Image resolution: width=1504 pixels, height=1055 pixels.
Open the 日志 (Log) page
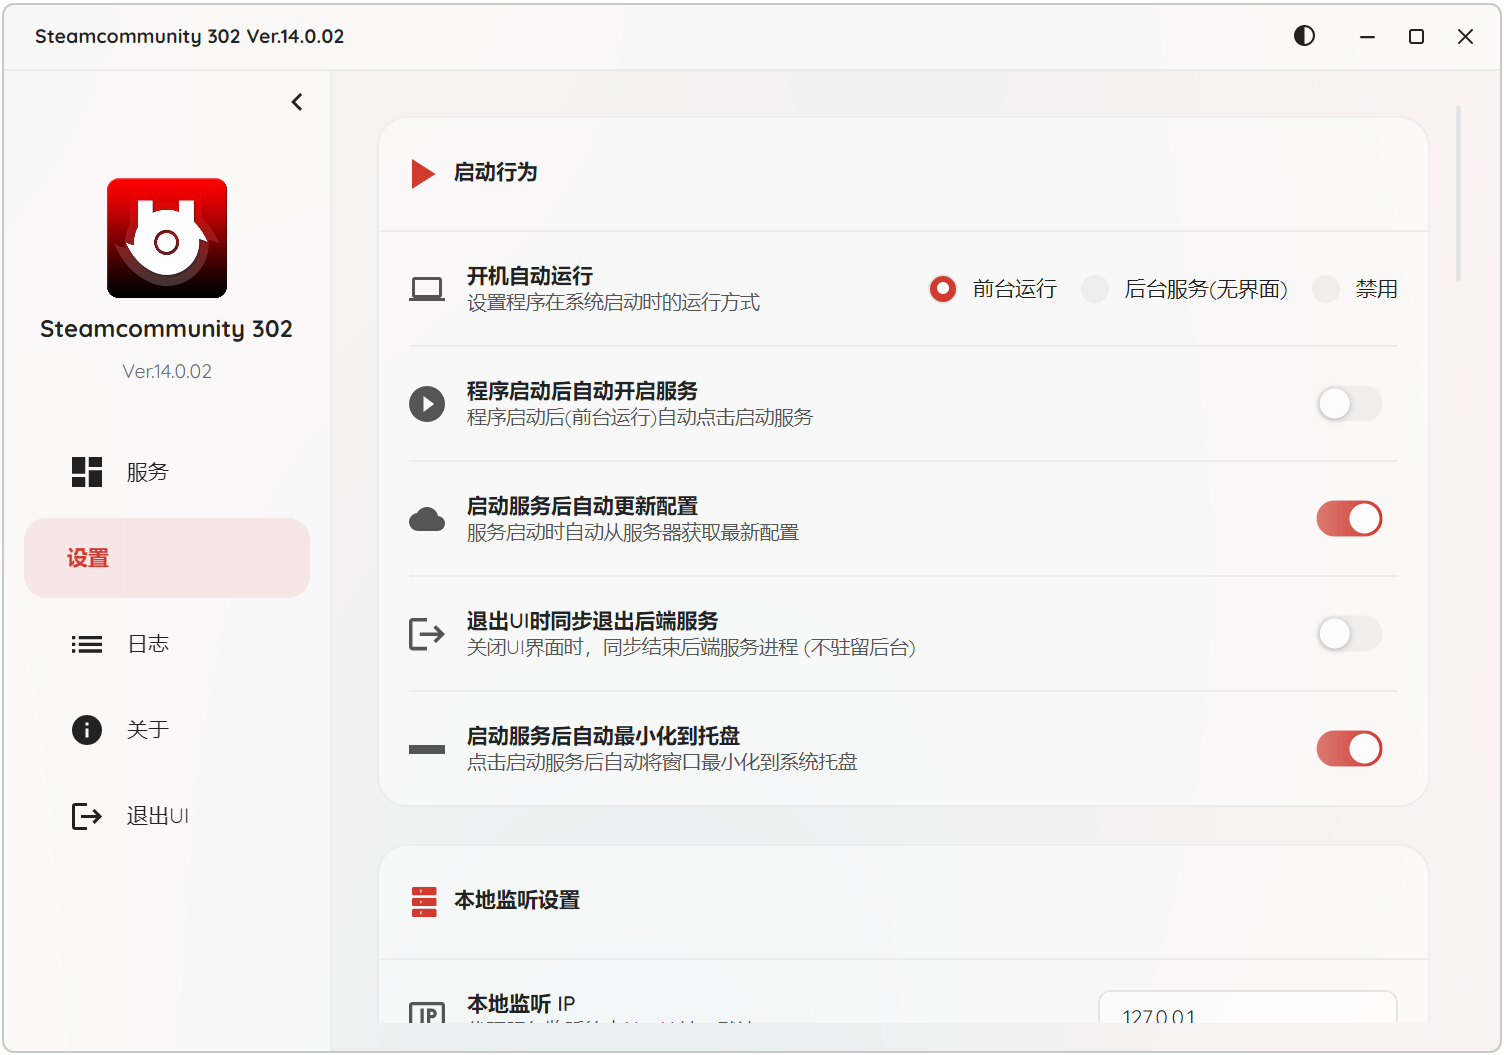167,644
